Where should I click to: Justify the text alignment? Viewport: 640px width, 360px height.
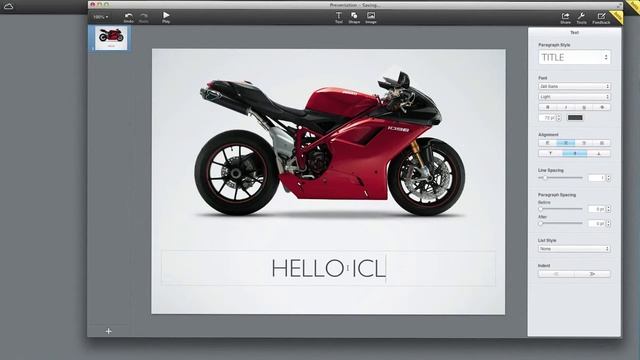click(x=602, y=143)
